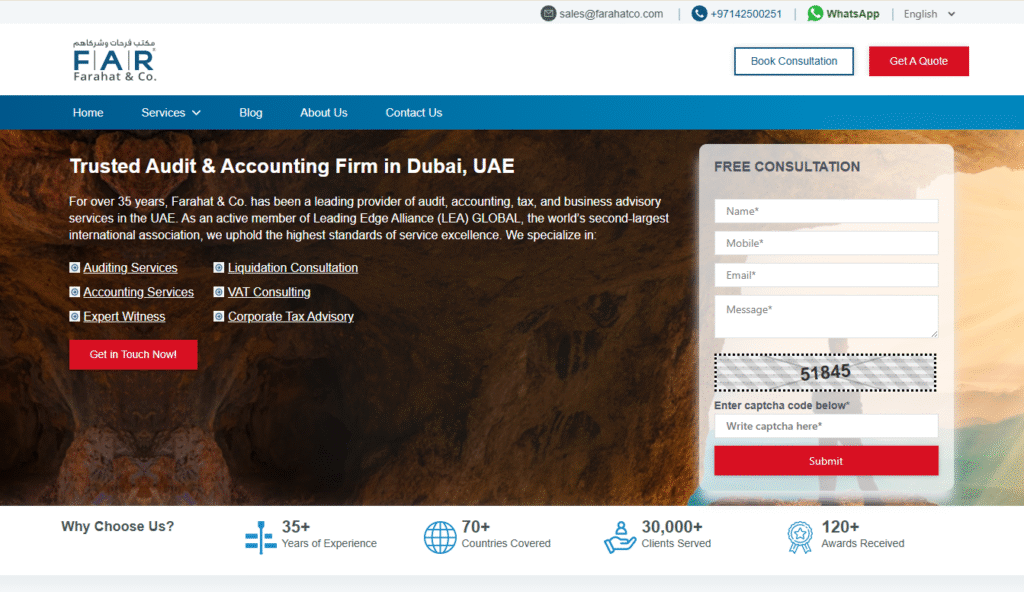This screenshot has height=592, width=1024.
Task: Click the bullet icon beside Expert Witness
Action: coord(74,316)
